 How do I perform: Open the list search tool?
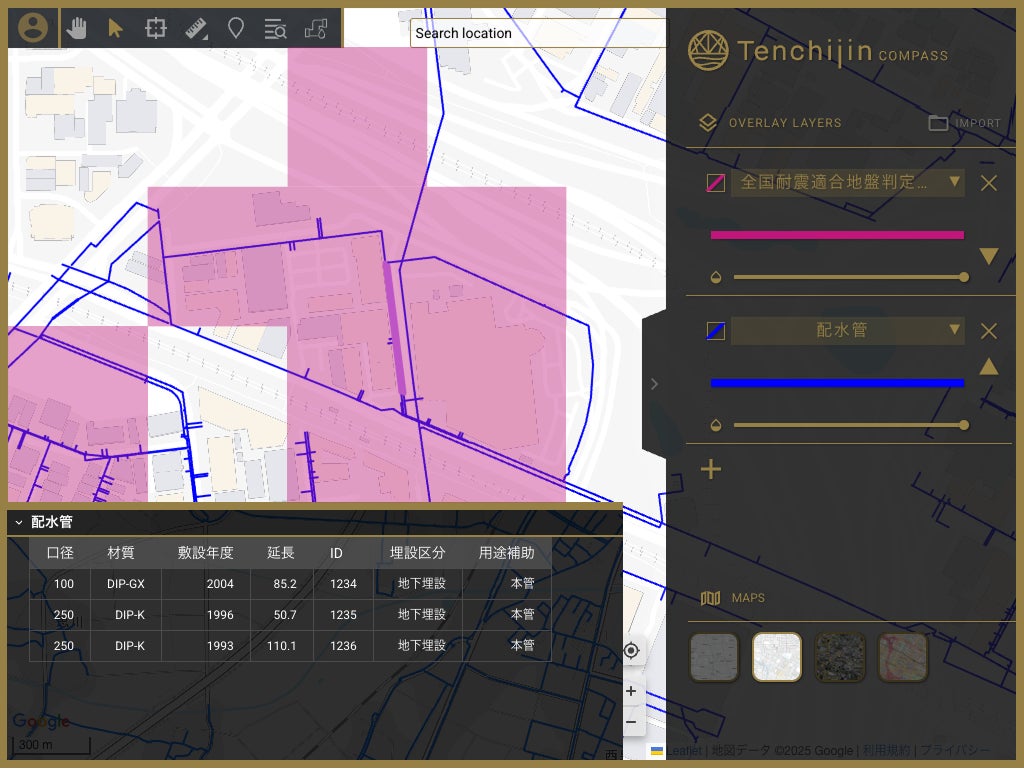point(275,29)
